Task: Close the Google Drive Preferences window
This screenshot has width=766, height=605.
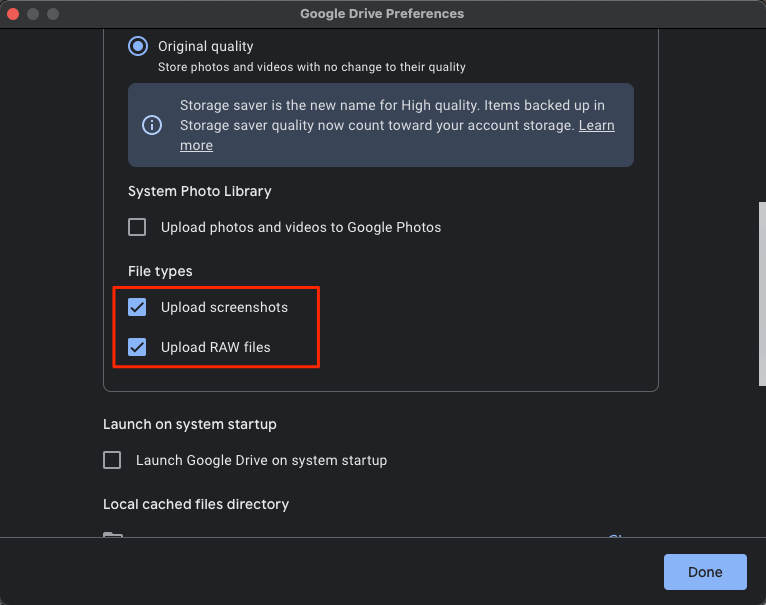Action: pos(13,14)
